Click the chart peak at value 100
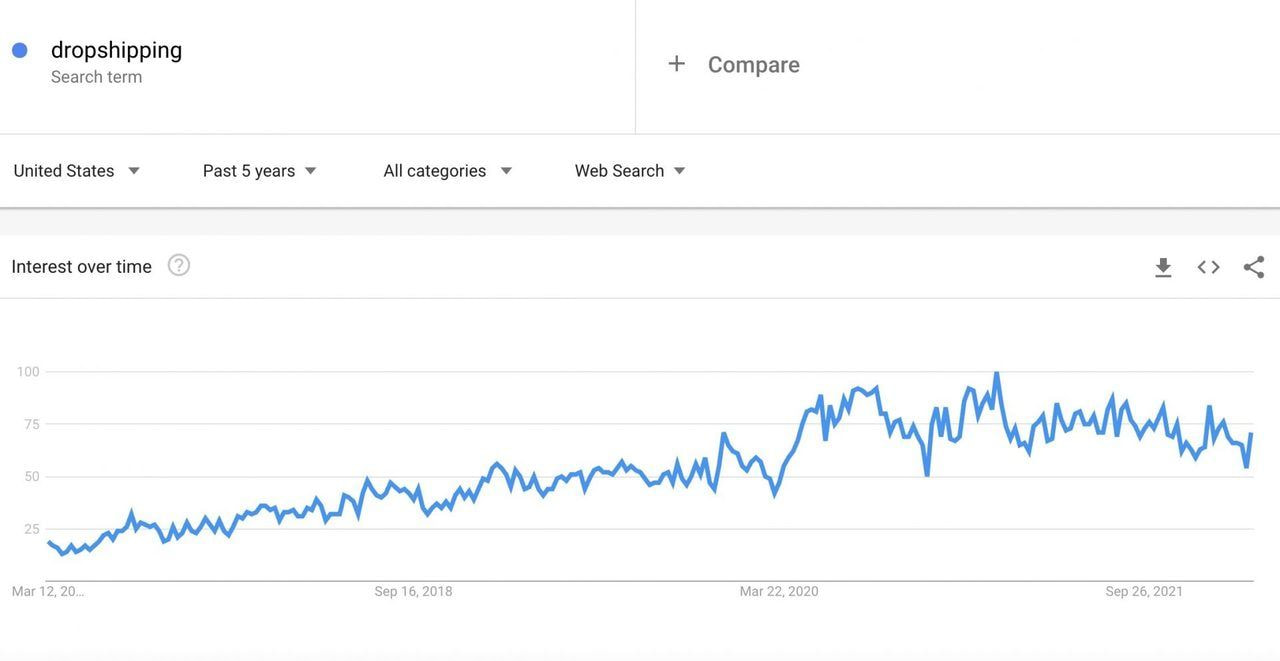 coord(997,372)
